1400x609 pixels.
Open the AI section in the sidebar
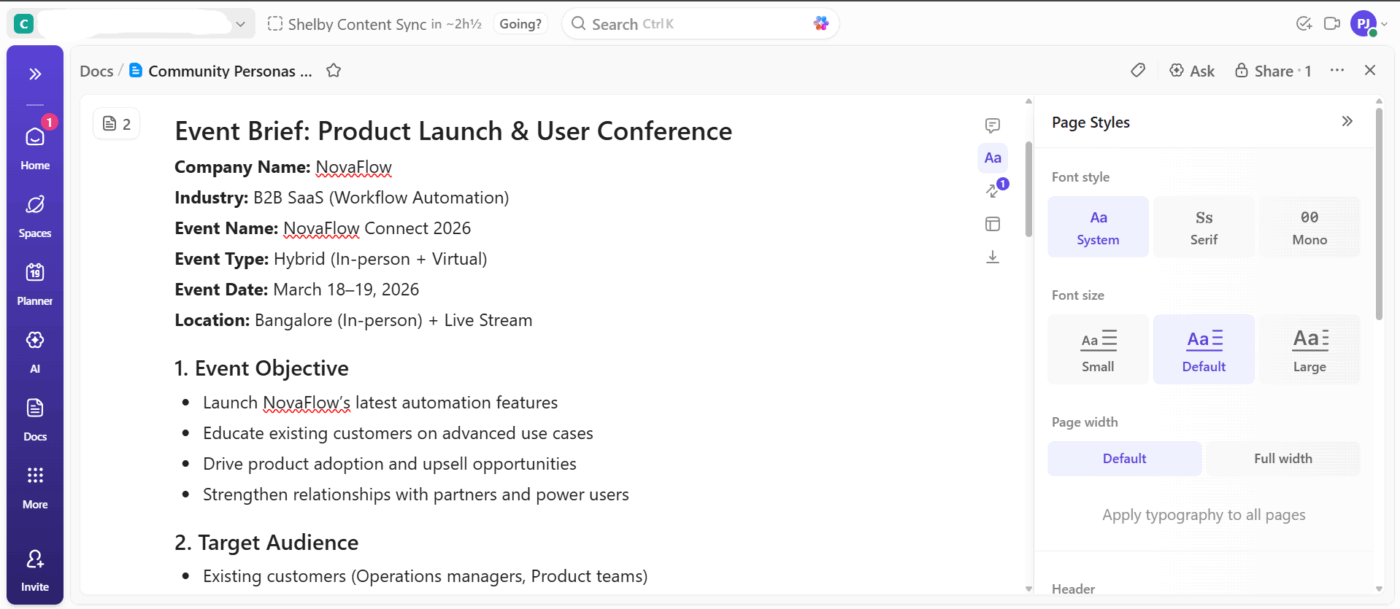click(x=34, y=351)
